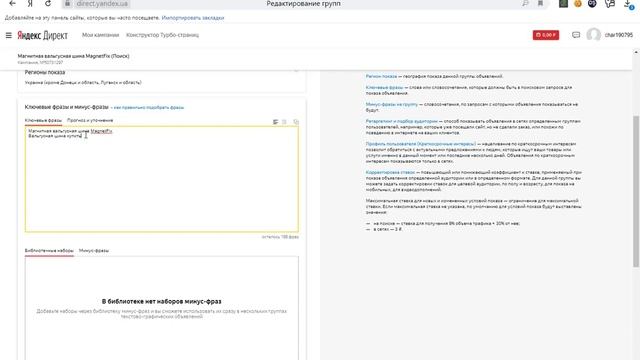The height and width of the screenshot is (360, 640).
Task: Open 'Мои кампании' in the top menu
Action: [100, 35]
